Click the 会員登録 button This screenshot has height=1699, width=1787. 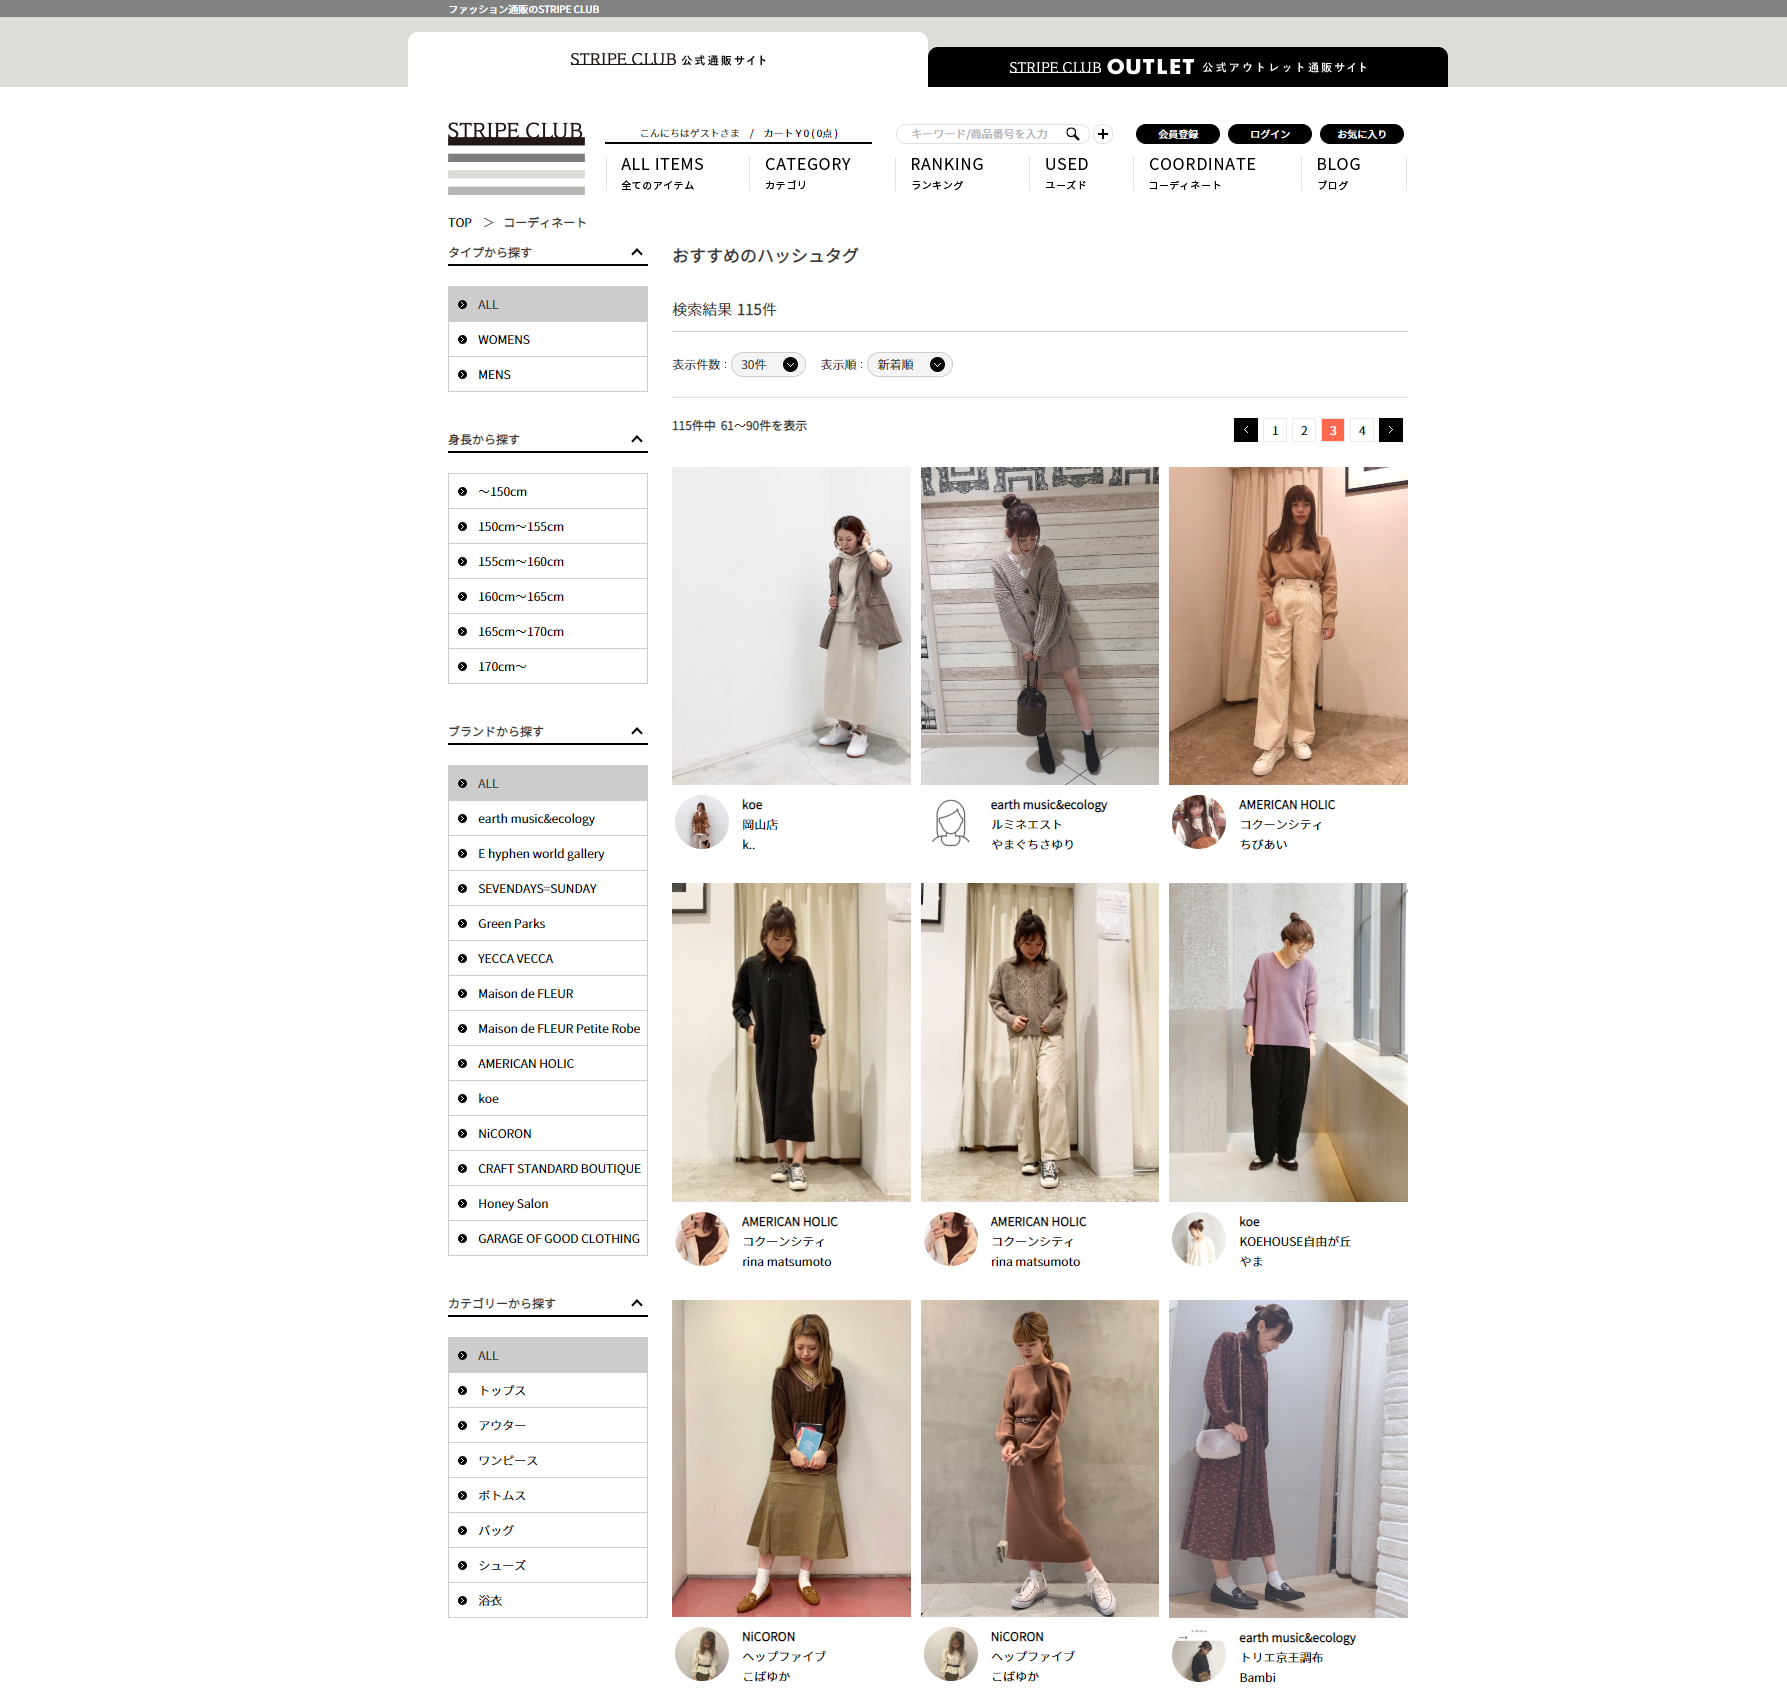(x=1178, y=134)
